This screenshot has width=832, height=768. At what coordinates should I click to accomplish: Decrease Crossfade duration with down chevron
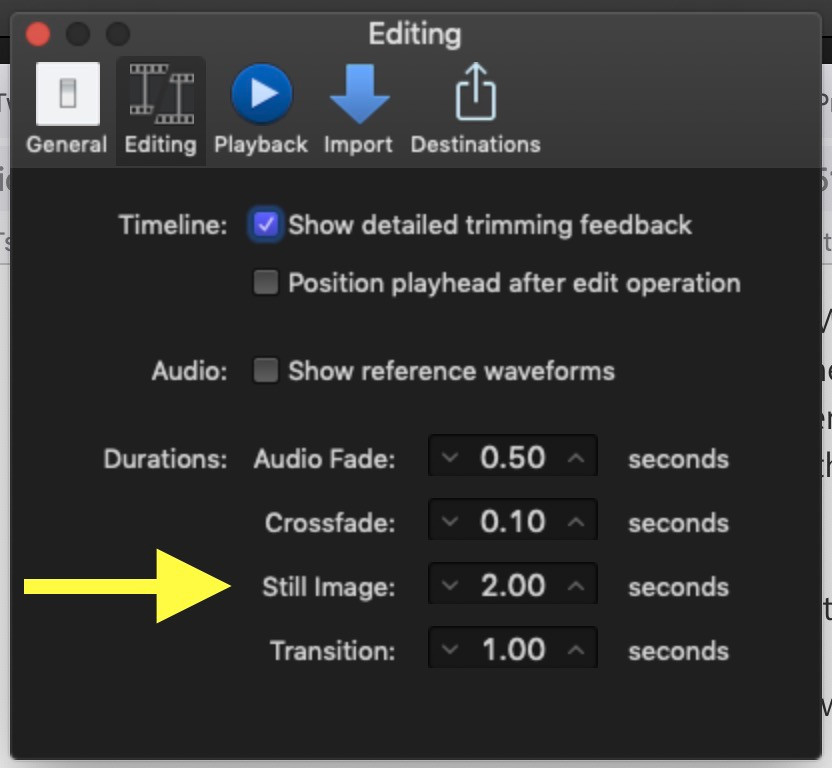pos(450,523)
